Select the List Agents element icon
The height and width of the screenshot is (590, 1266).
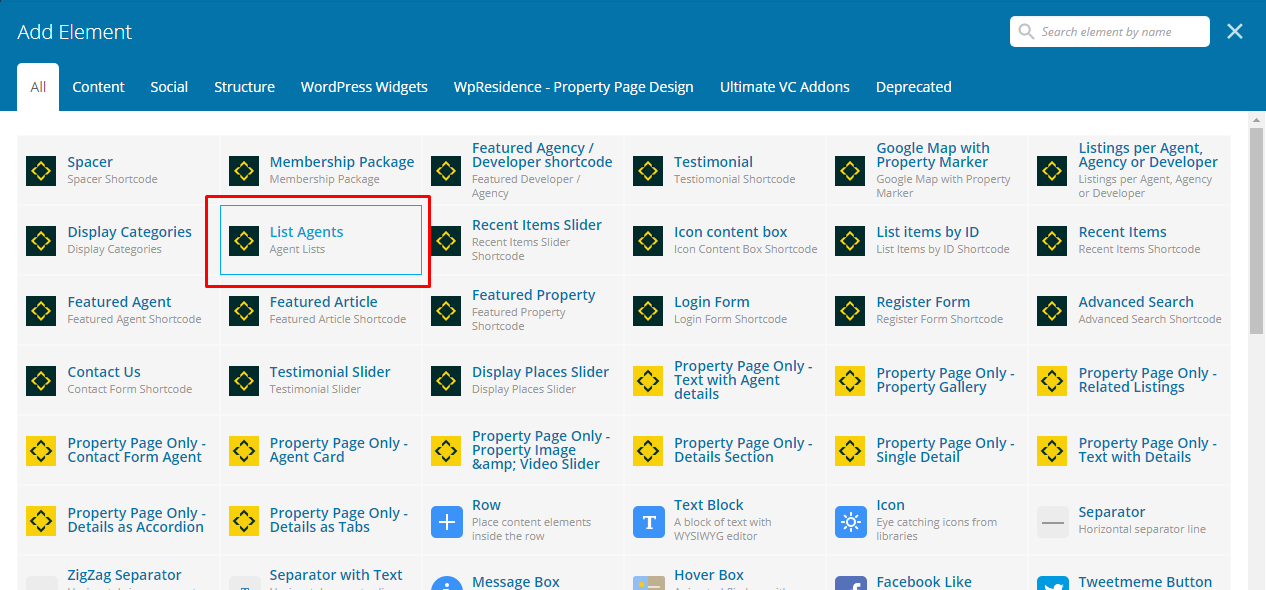pos(244,241)
